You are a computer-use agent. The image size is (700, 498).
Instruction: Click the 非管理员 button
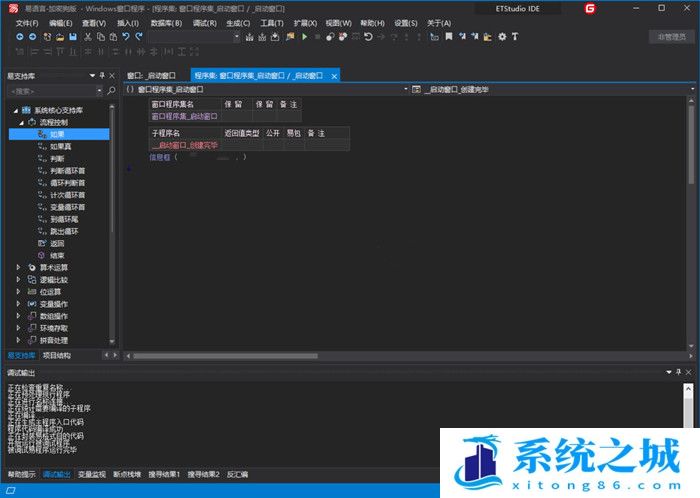coord(672,37)
